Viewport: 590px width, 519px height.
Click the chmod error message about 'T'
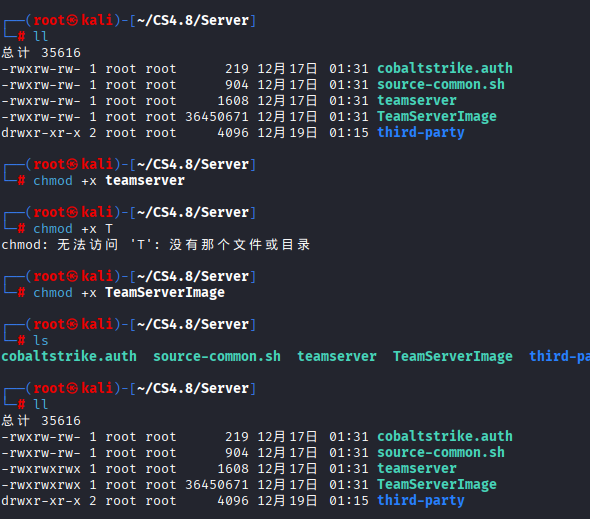tap(156, 245)
